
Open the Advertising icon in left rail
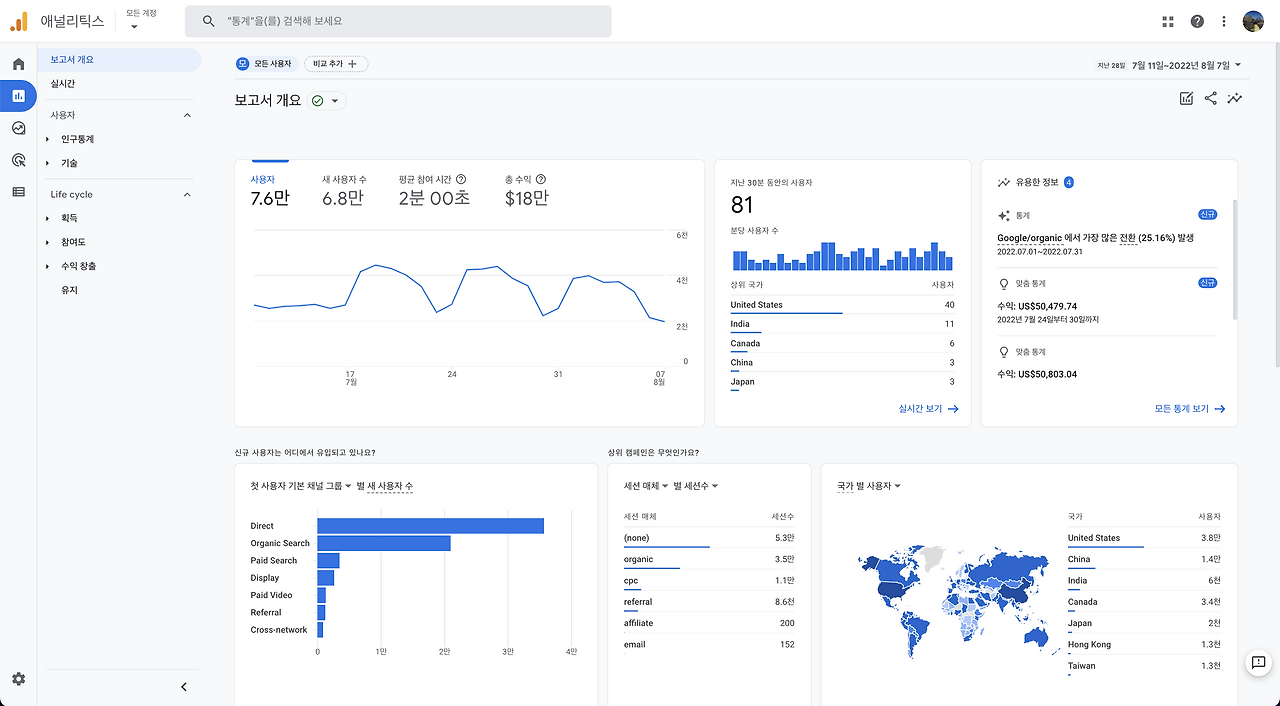[18, 160]
